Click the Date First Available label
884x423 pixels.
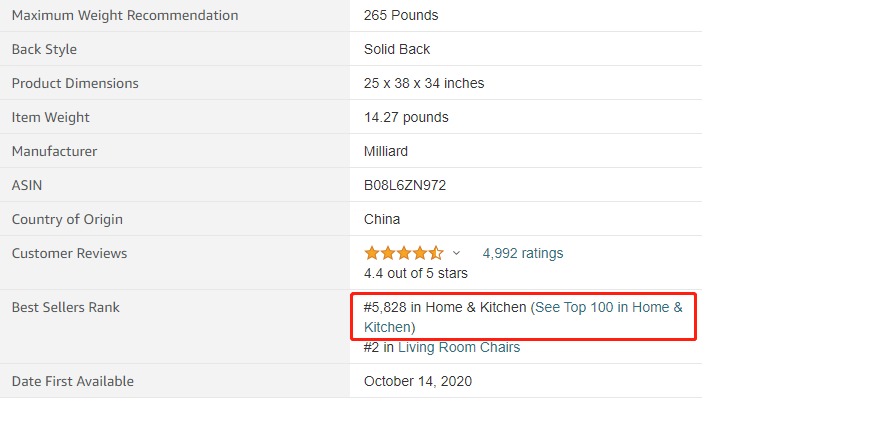[73, 381]
